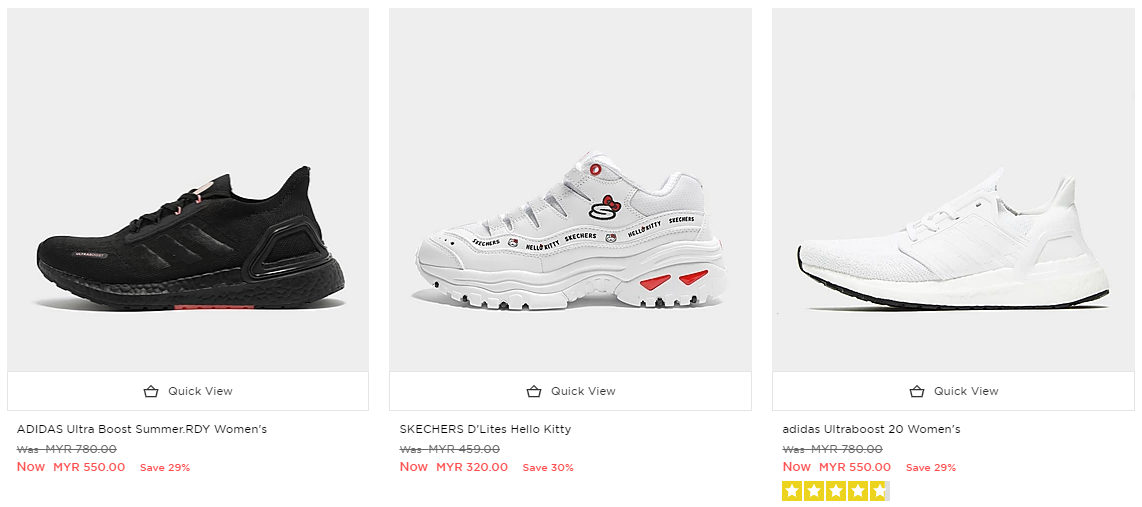Click MYR 320.00 price on Skechers shoe
The width and height of the screenshot is (1142, 507).
pos(472,467)
